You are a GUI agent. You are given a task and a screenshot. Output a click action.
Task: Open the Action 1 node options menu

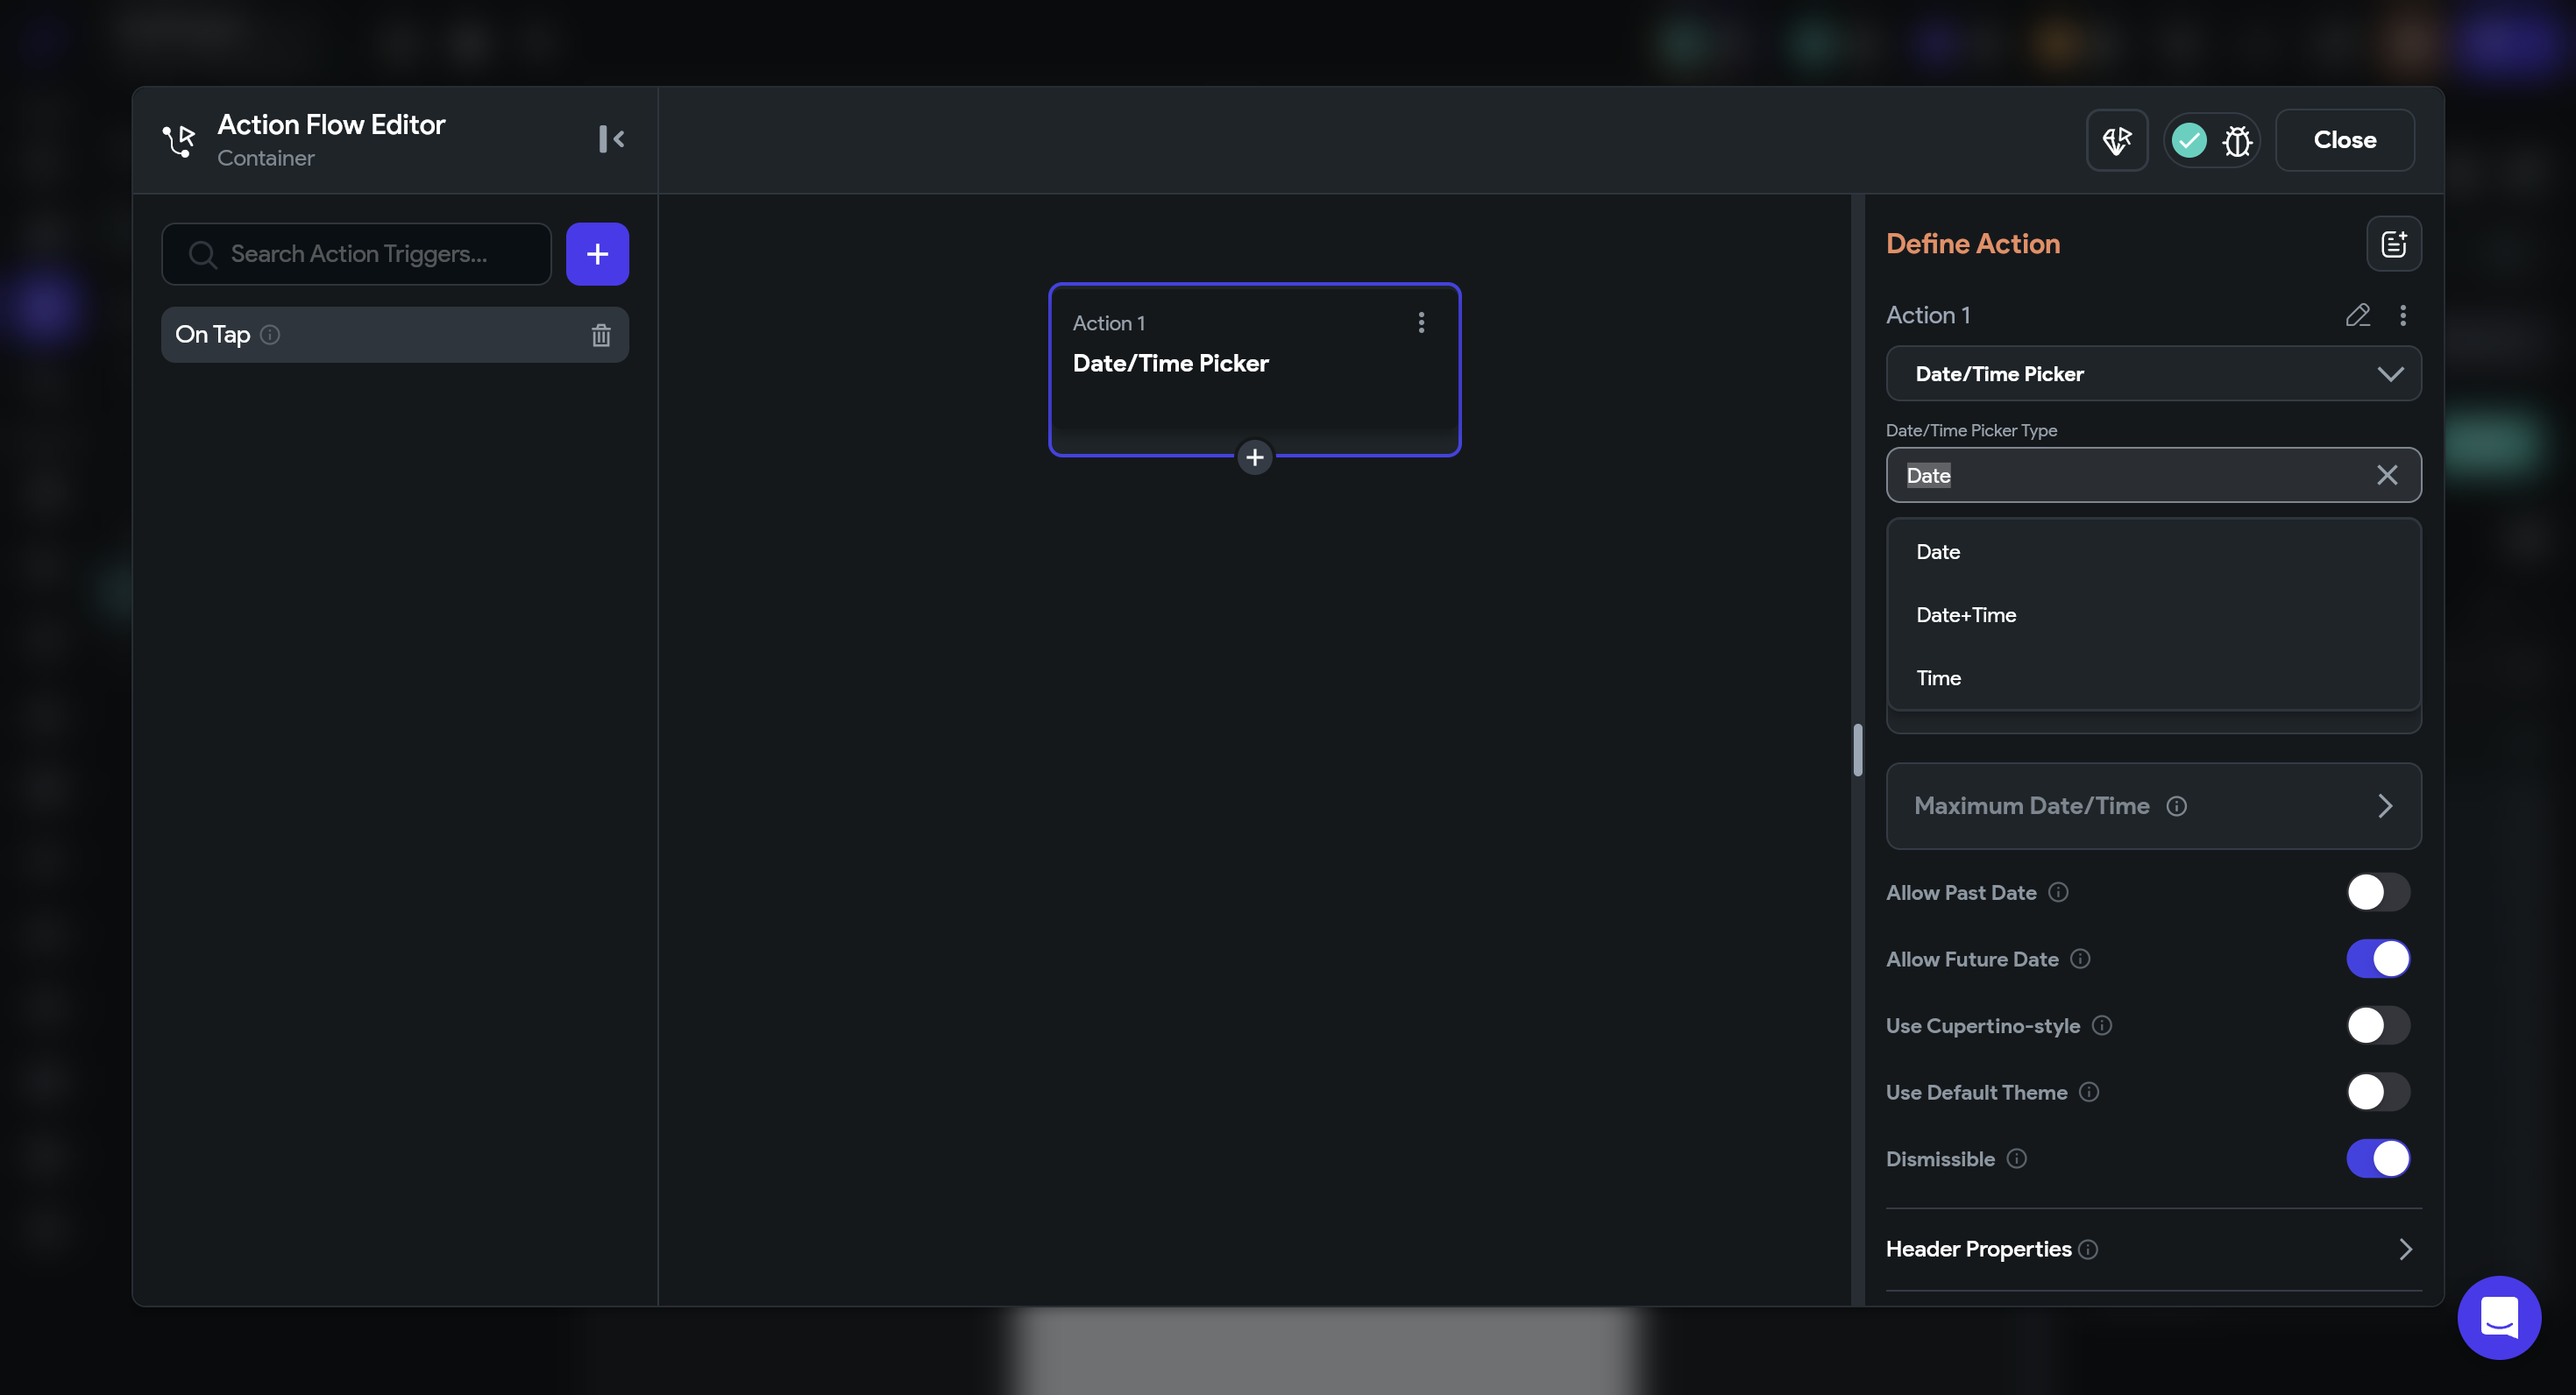point(1421,322)
